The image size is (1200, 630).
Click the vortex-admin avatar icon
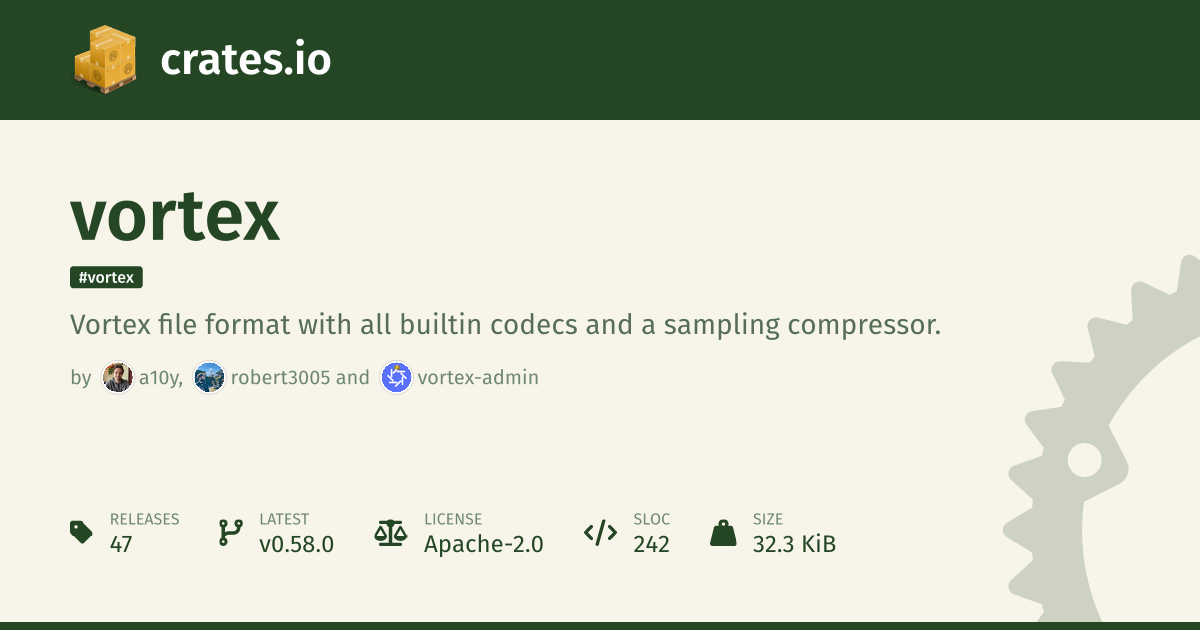396,378
